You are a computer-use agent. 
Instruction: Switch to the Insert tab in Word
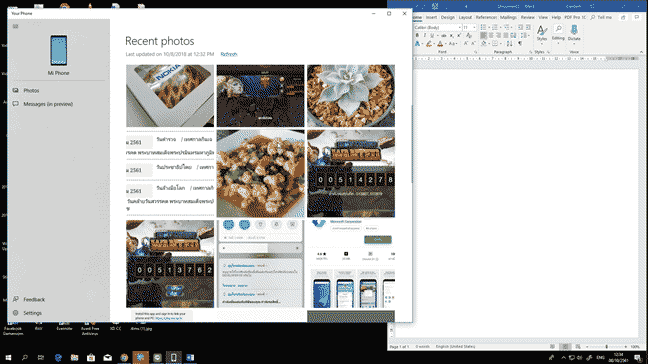(431, 17)
